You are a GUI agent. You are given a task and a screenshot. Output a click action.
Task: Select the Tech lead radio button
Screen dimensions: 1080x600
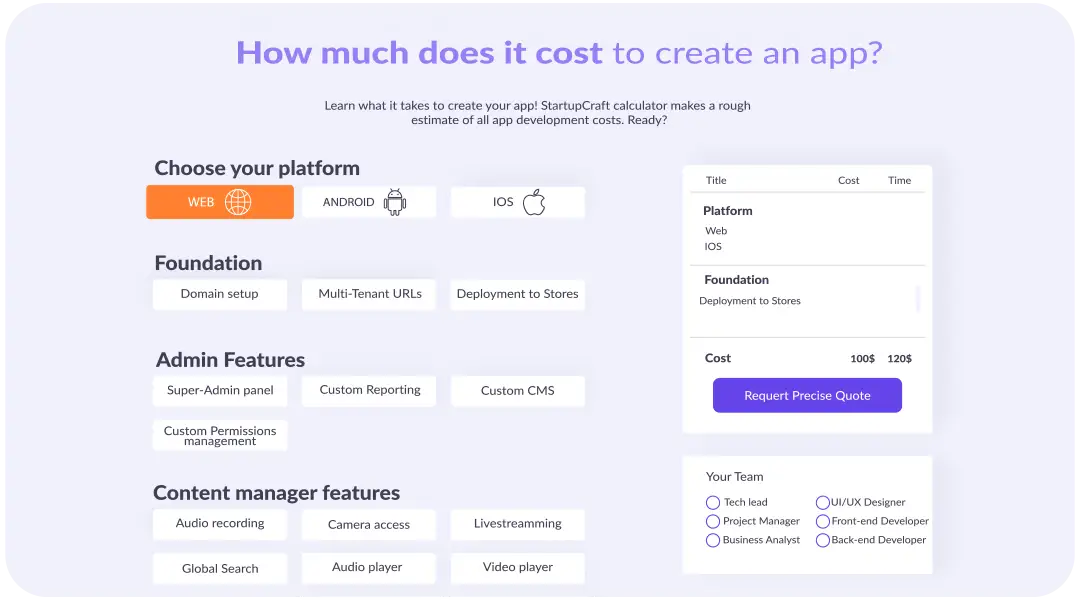pos(713,503)
